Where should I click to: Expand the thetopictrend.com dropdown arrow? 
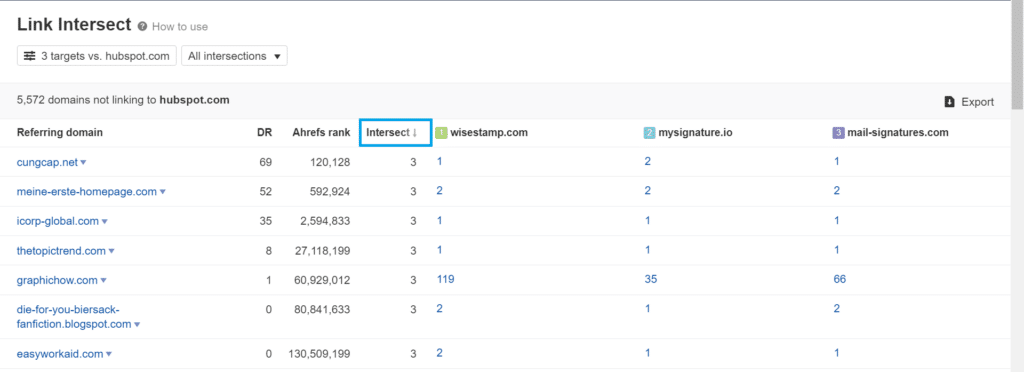pos(112,251)
